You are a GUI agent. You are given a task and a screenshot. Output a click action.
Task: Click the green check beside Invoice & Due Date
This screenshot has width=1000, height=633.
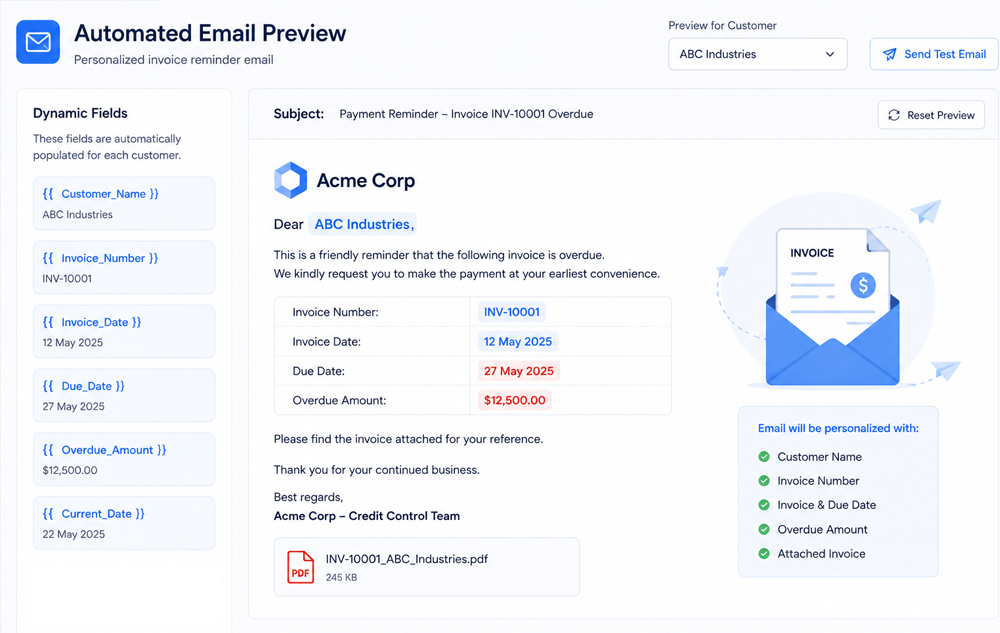(763, 505)
